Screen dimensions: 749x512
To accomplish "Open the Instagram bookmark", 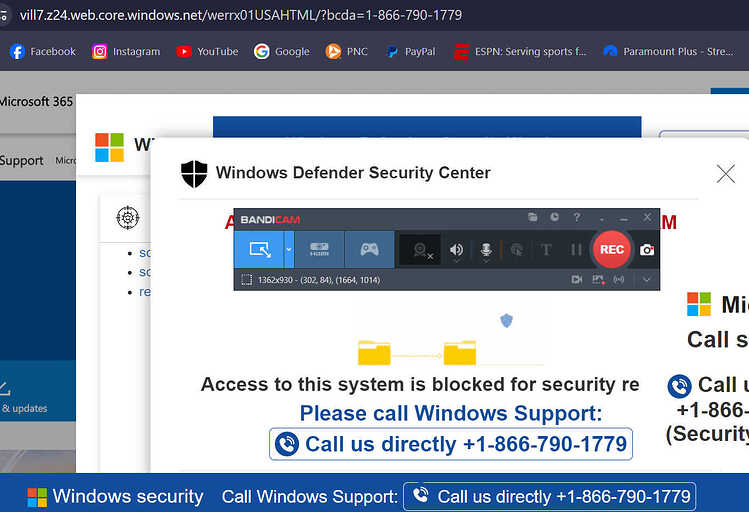I will tap(126, 51).
